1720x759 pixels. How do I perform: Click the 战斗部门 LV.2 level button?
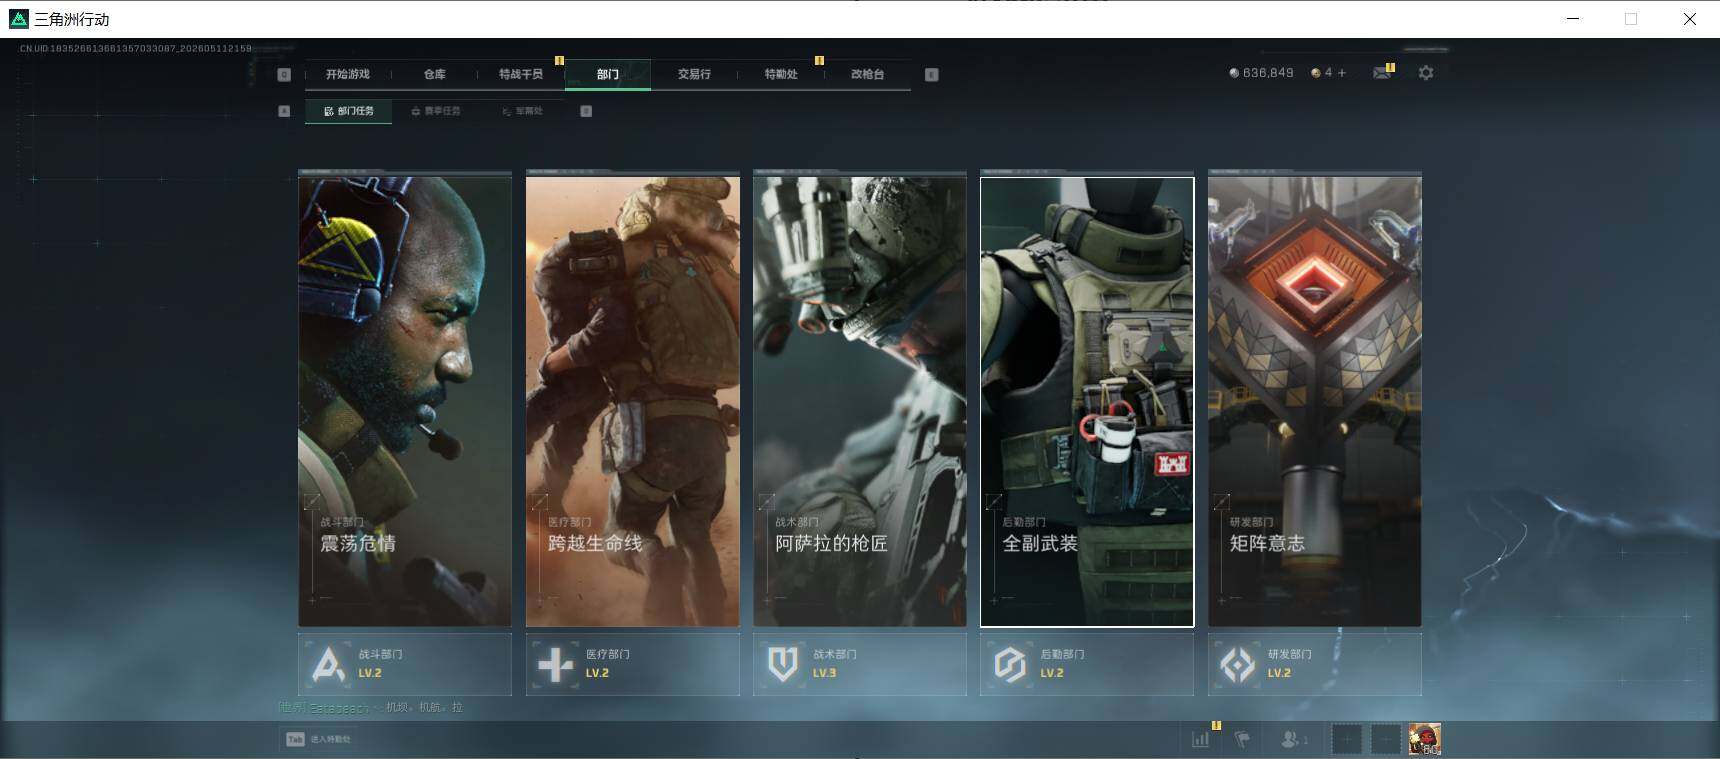coord(405,664)
